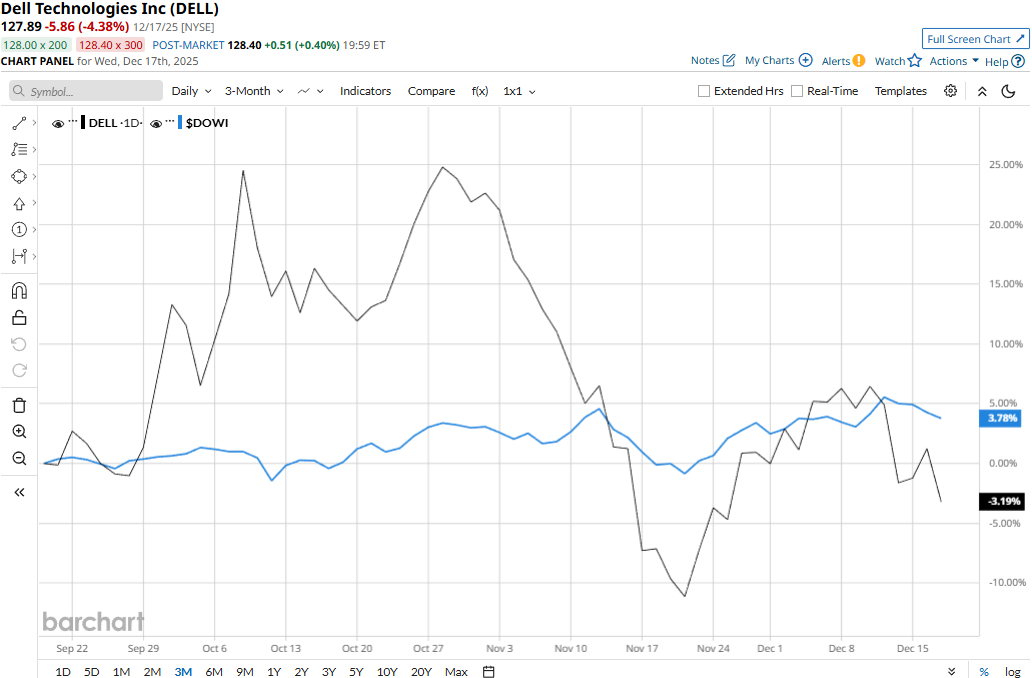Screen dimensions: 1032x678
Task: Enable Extended Hrs checkbox
Action: click(x=704, y=91)
